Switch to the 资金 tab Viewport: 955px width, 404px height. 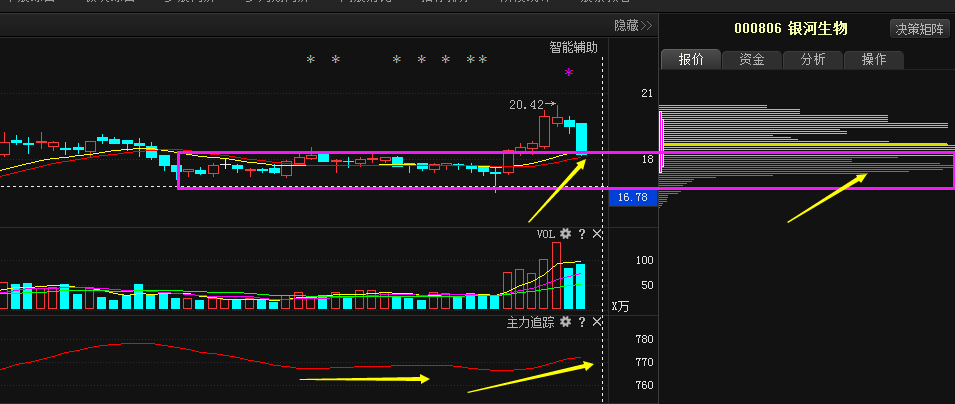click(752, 60)
